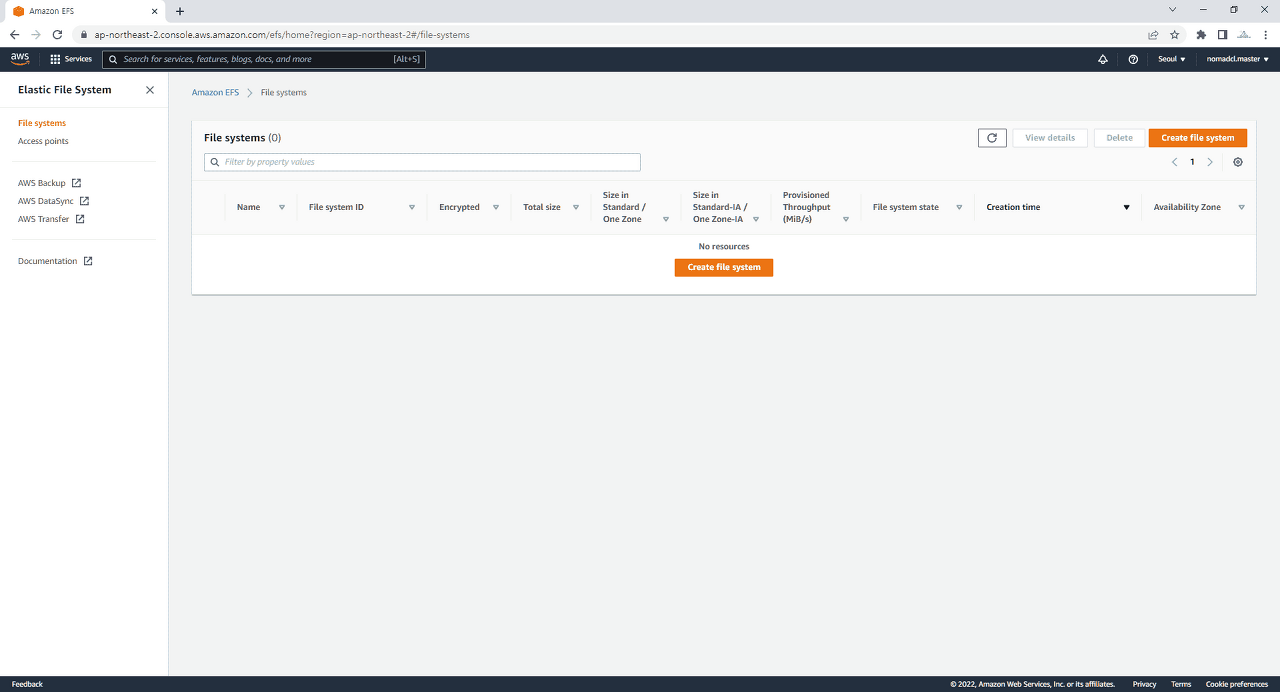Open the Seoul region dropdown
Screen dimensions: 1280x692
tap(1172, 59)
